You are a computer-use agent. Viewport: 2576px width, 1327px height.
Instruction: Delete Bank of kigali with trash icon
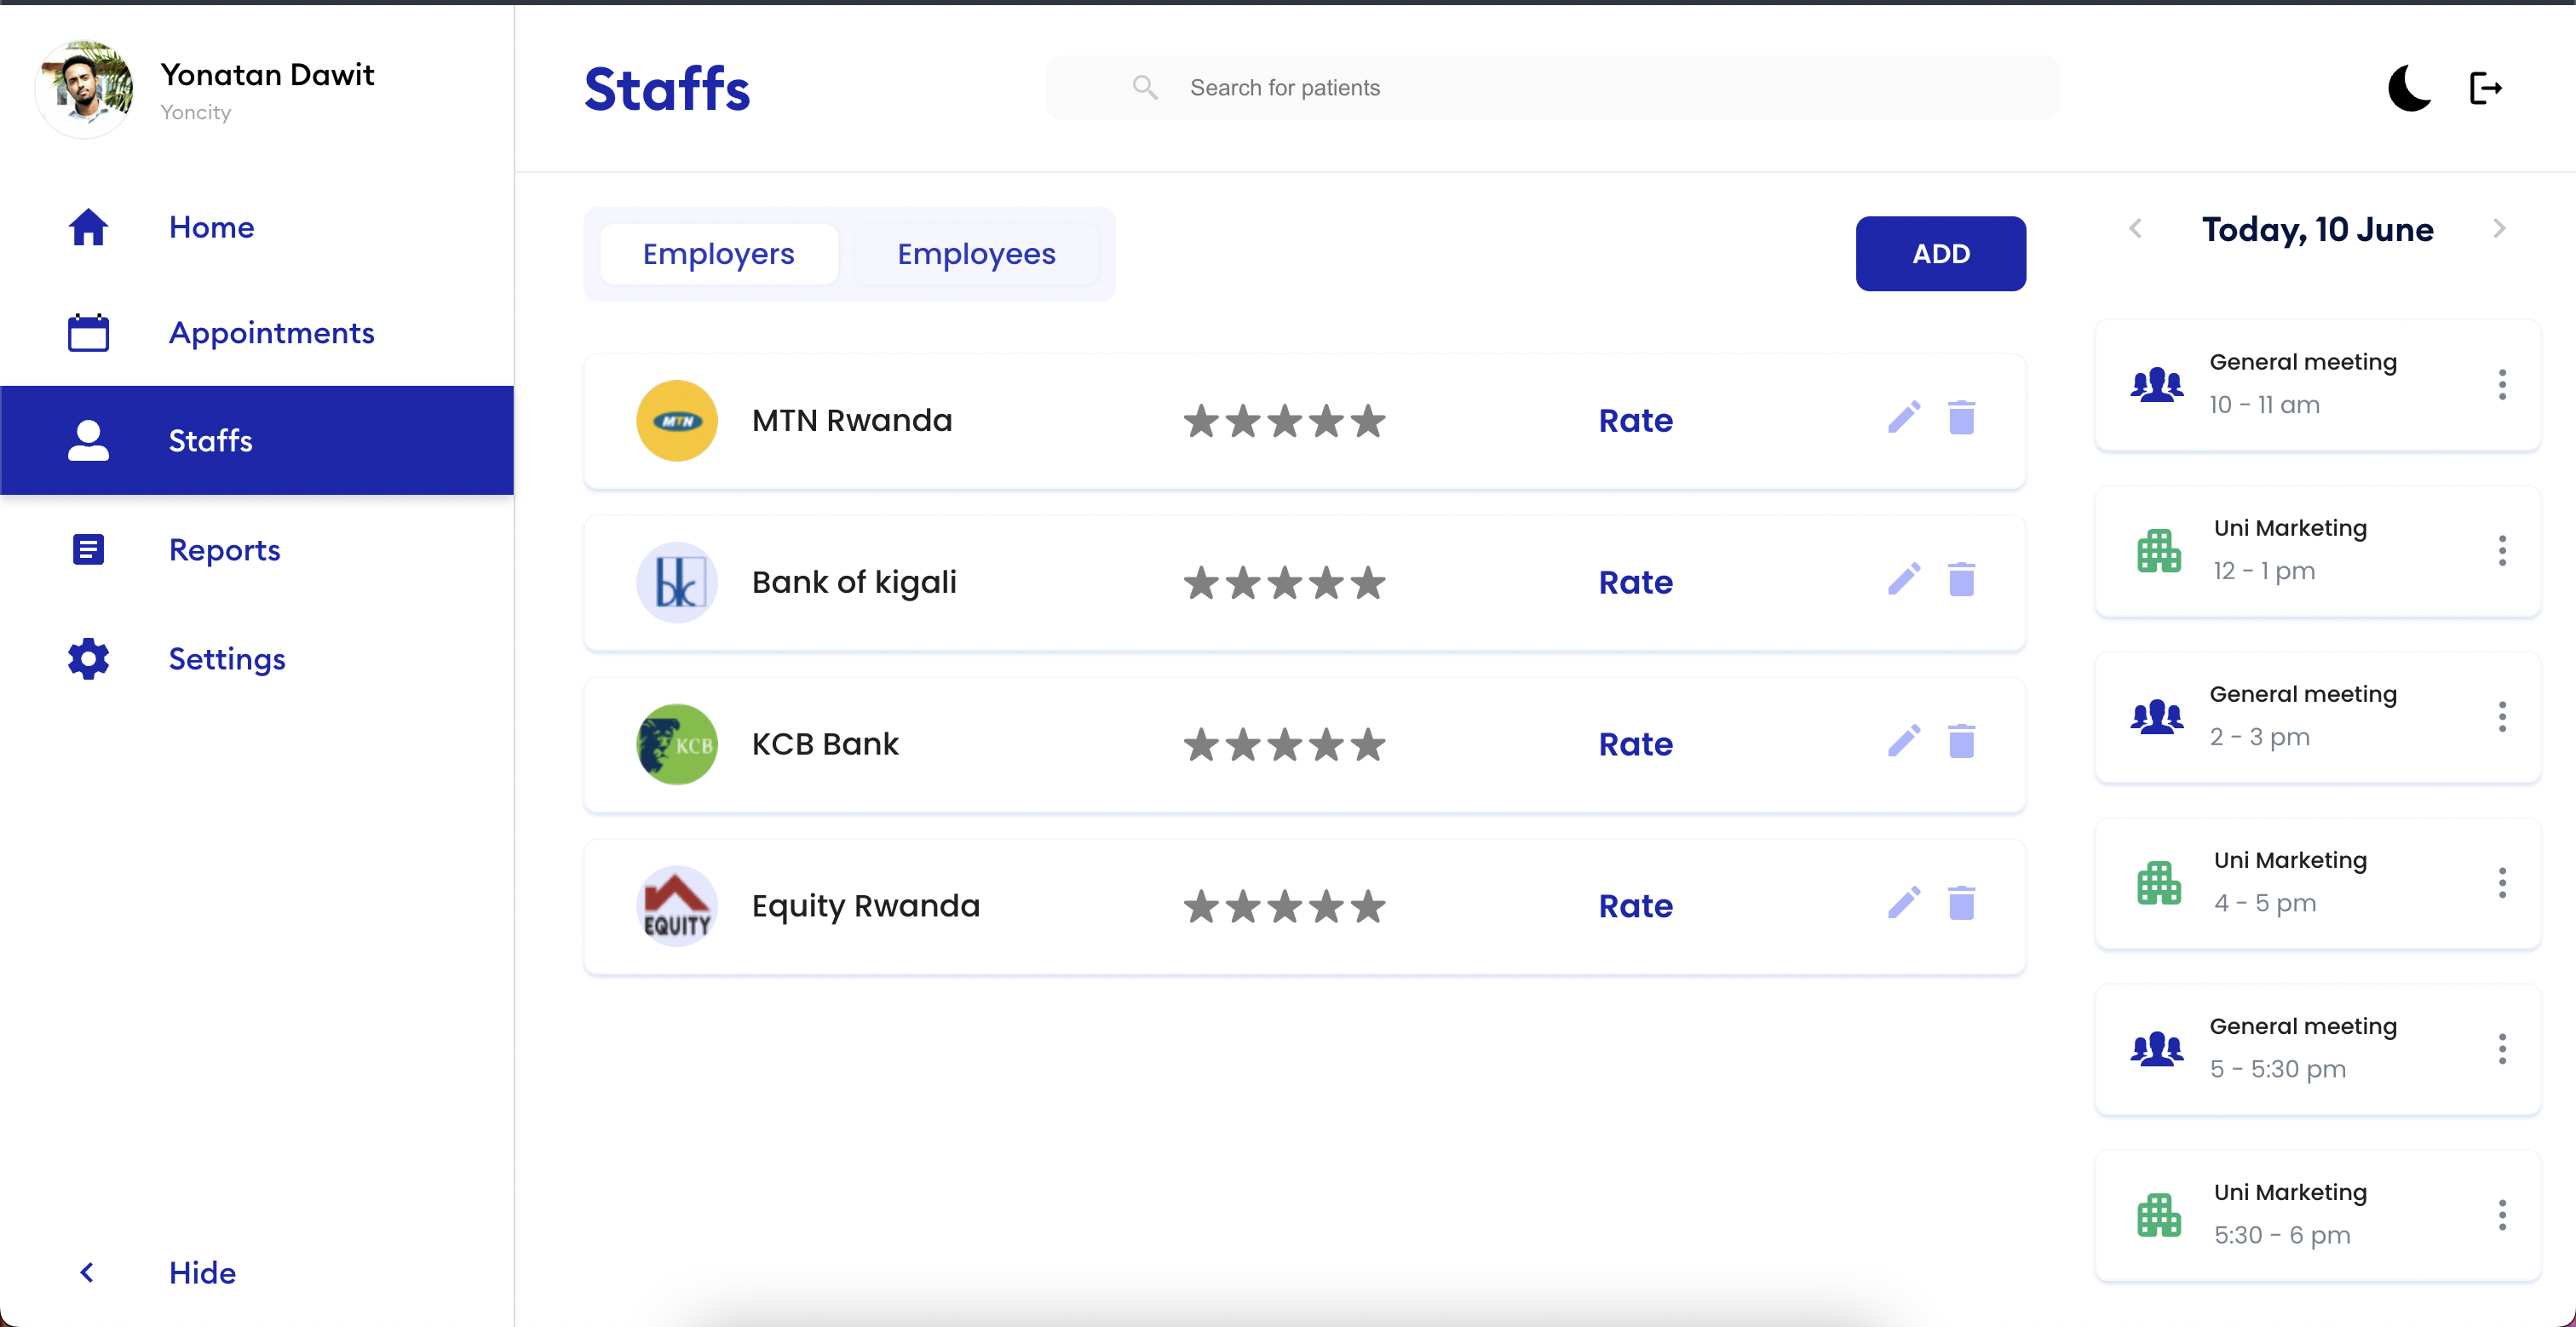point(1962,580)
